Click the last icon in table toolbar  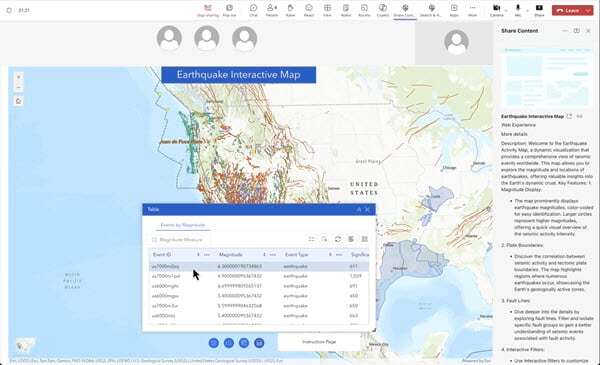[364, 239]
